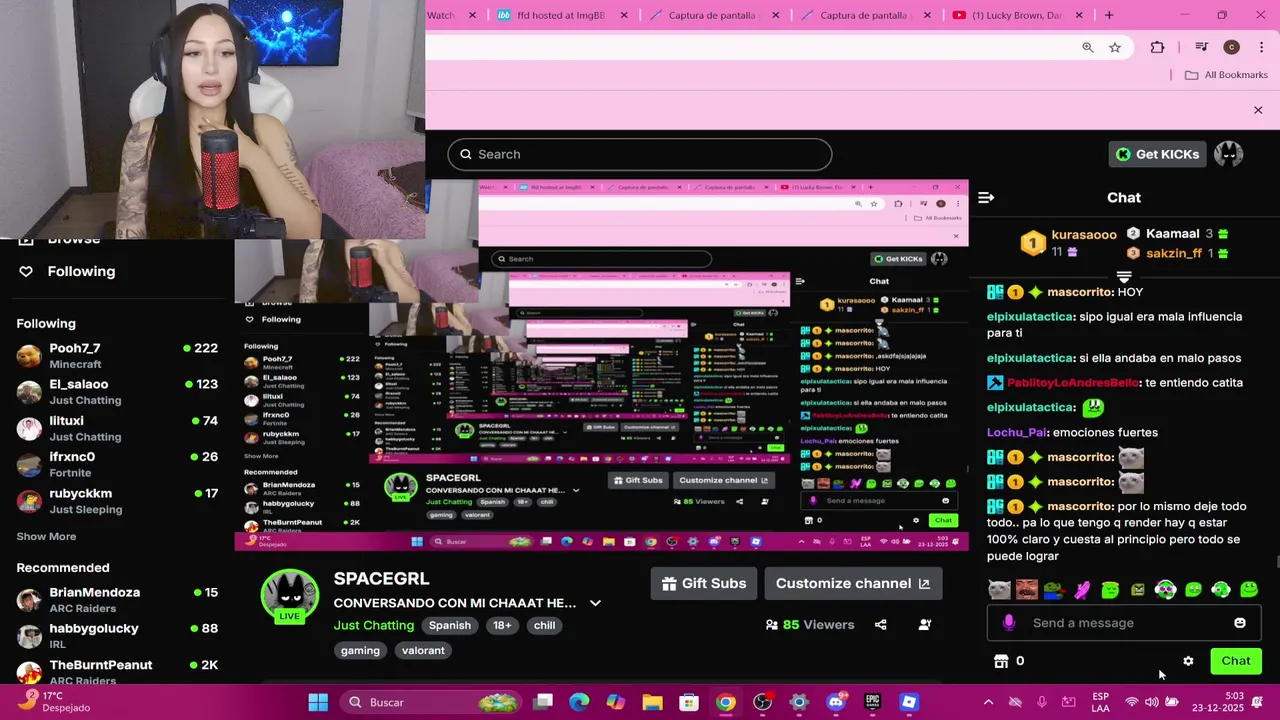Collapse the chat panel with the arrow icon
This screenshot has height=720, width=1280.
(x=986, y=198)
